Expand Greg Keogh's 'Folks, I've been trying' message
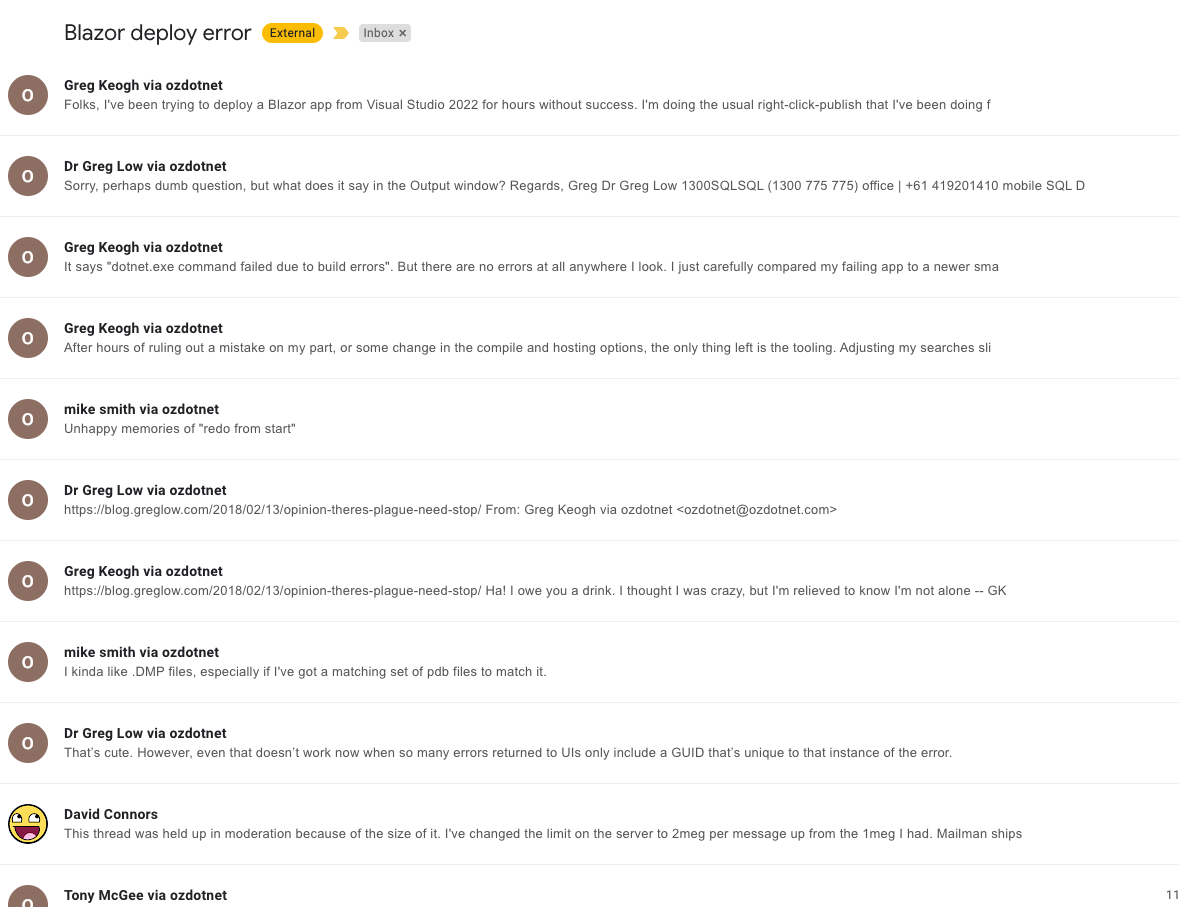The height and width of the screenshot is (907, 1179). 590,96
